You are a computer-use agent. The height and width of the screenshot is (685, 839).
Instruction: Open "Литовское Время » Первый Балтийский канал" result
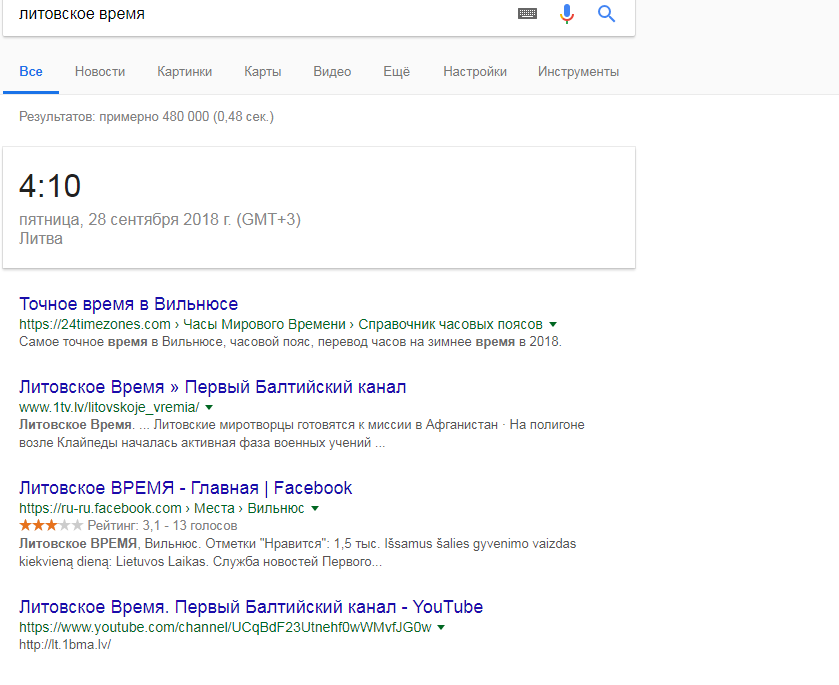pyautogui.click(x=212, y=387)
